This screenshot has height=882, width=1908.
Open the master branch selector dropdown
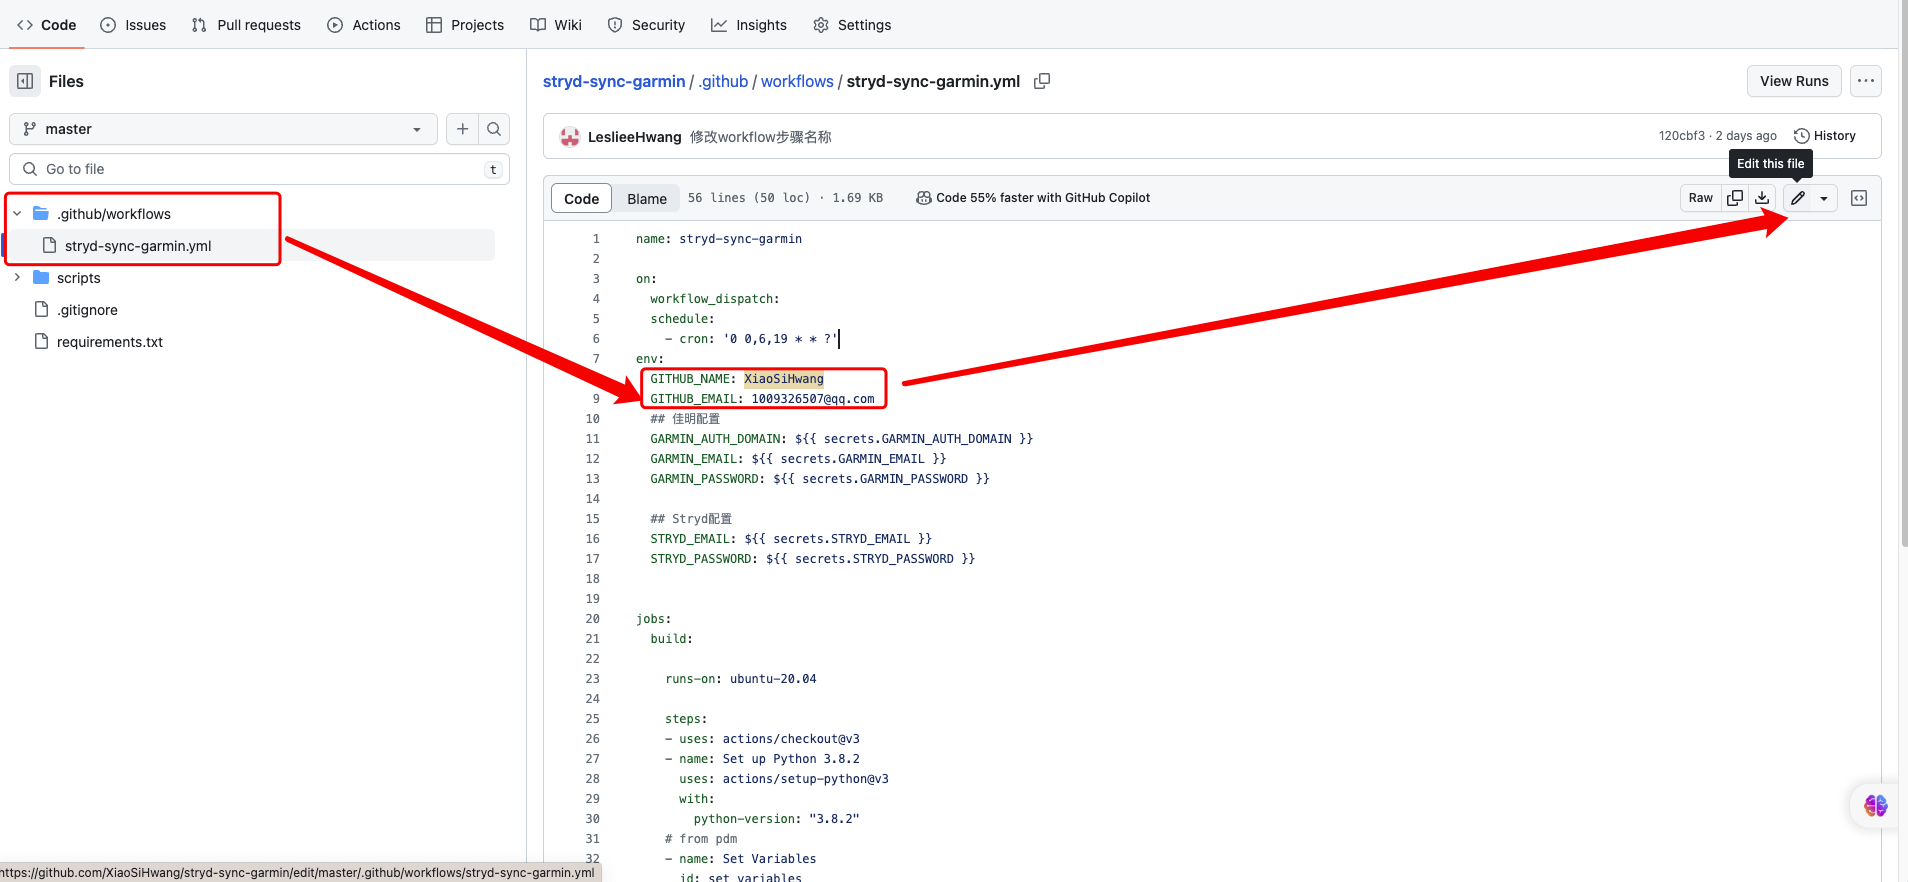(223, 129)
